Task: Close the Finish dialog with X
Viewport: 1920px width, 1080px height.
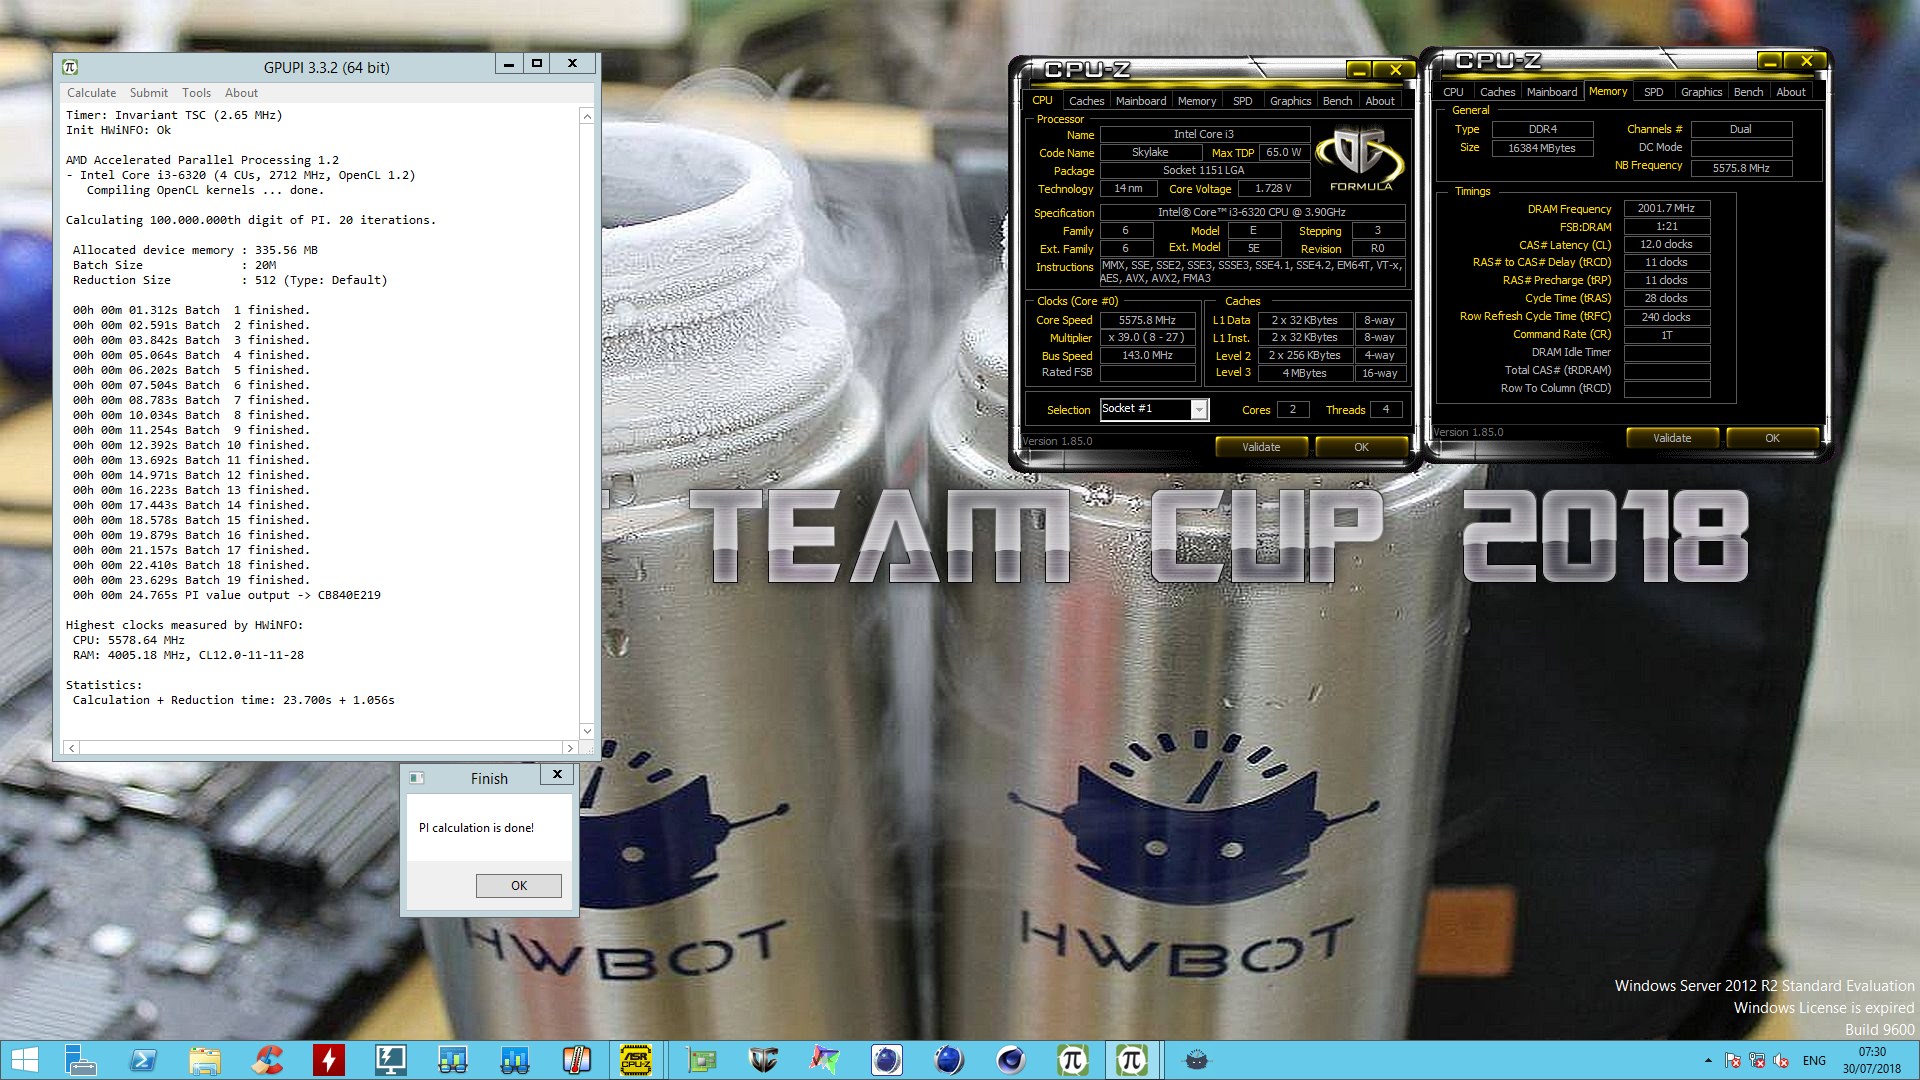Action: [558, 774]
